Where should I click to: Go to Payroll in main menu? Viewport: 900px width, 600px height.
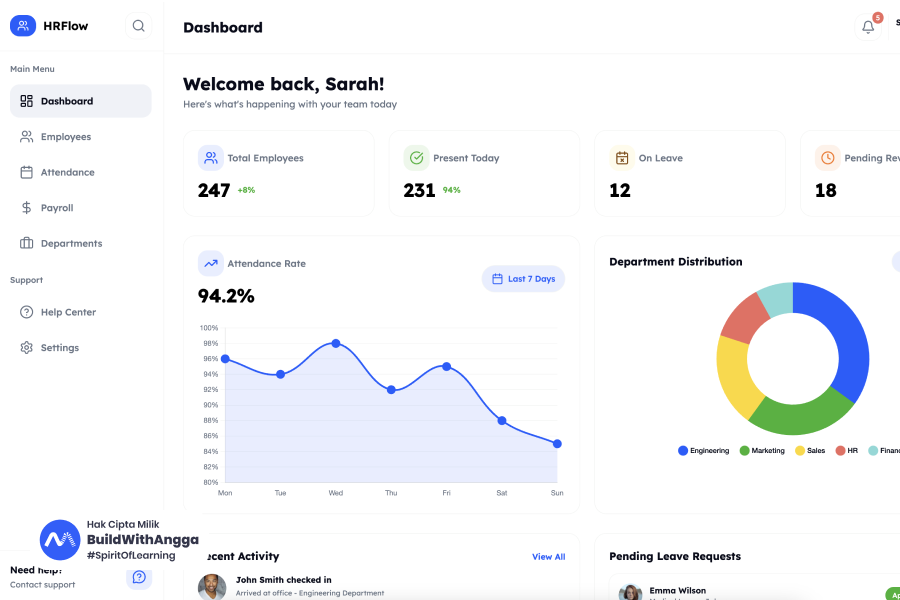coord(56,208)
